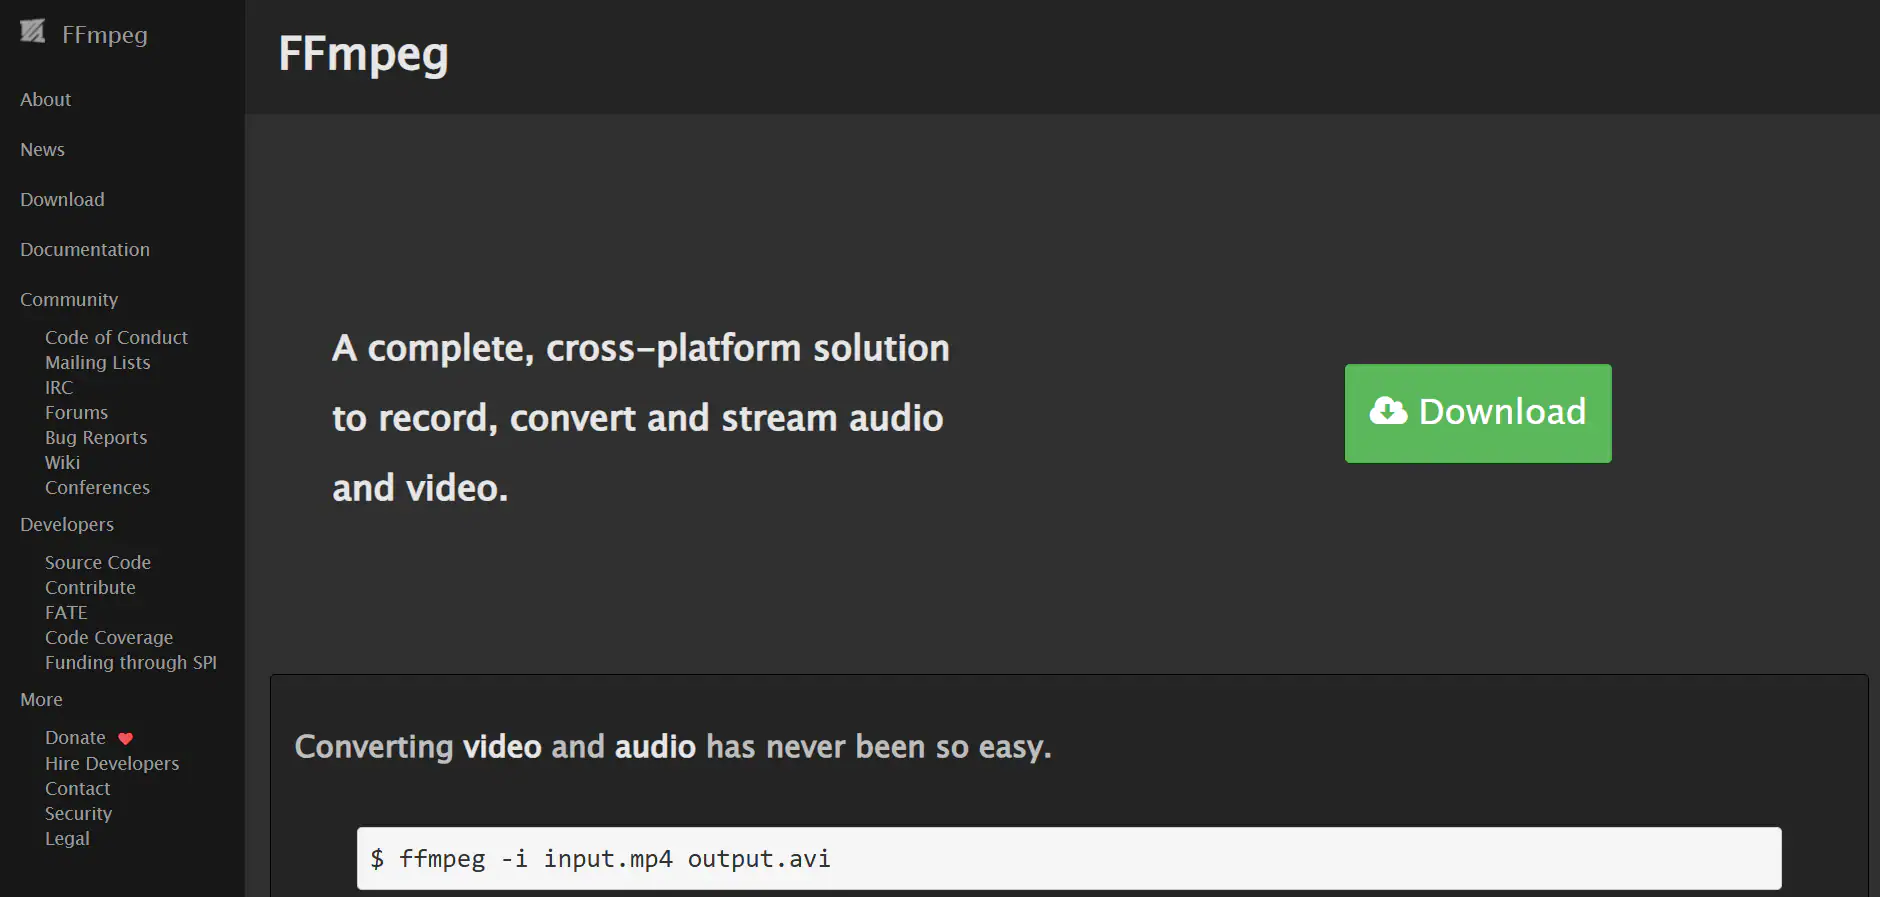Select the Community menu heading
This screenshot has width=1880, height=897.
[x=69, y=300]
